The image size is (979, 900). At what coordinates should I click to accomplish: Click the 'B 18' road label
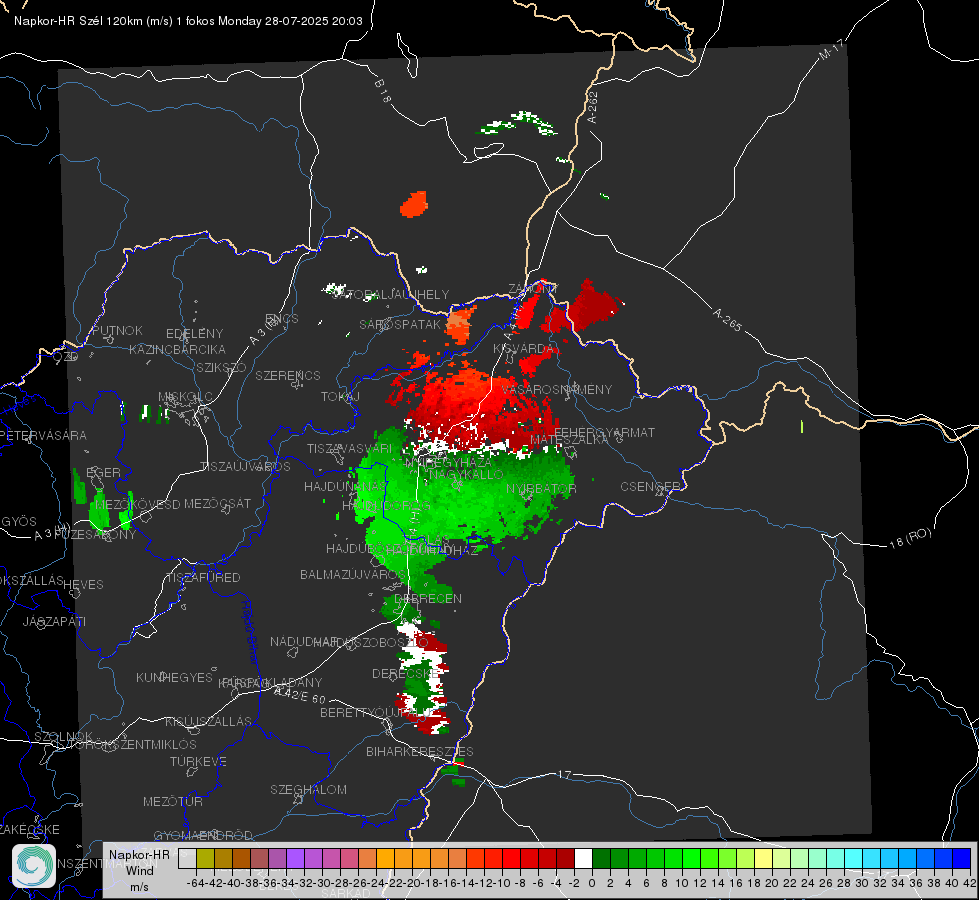383,91
